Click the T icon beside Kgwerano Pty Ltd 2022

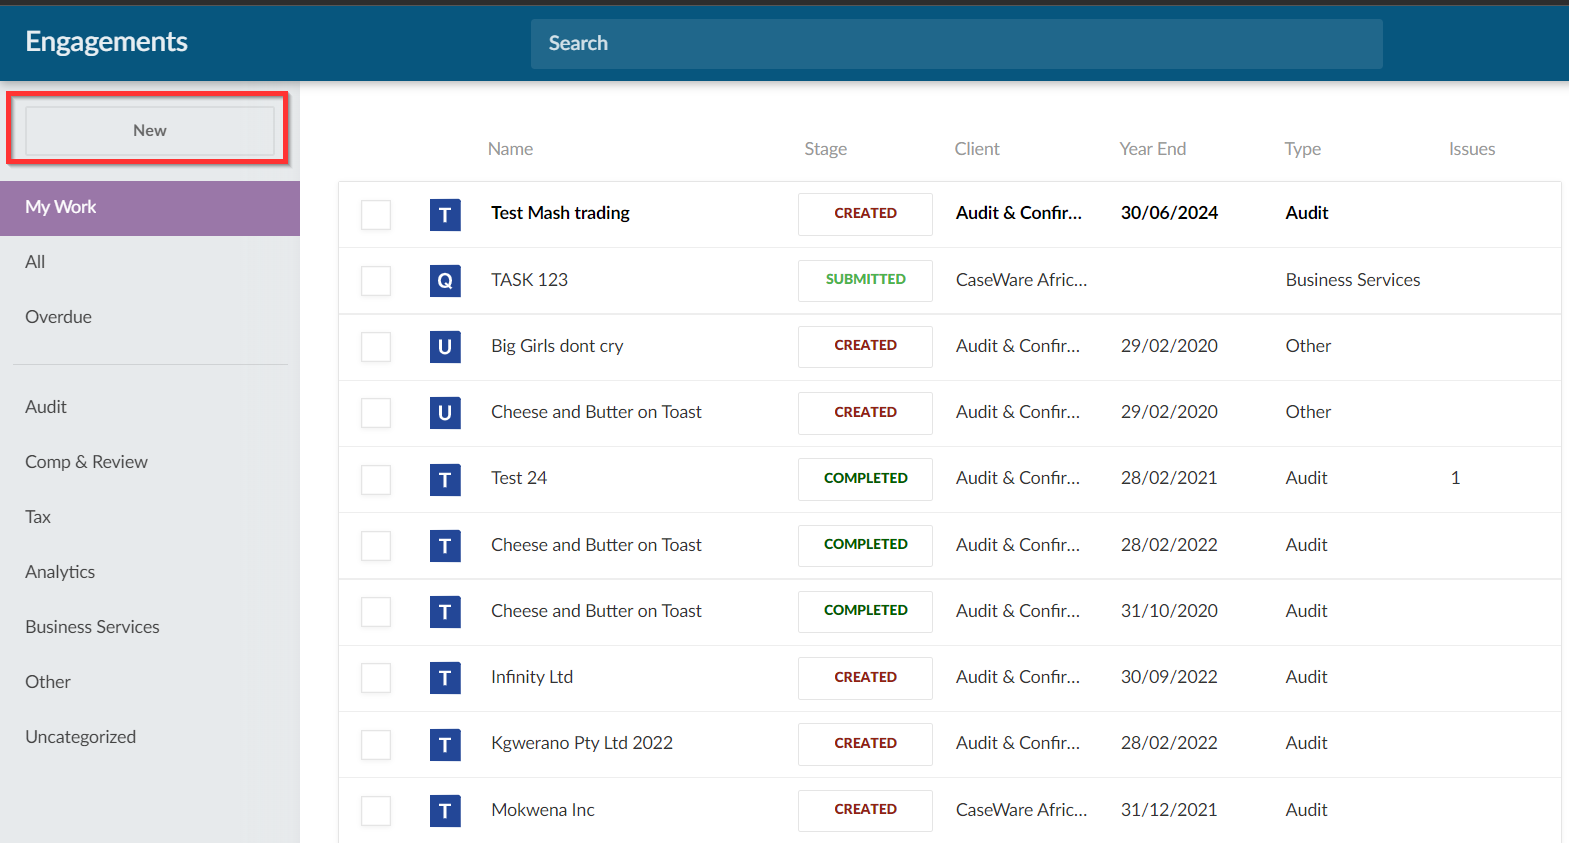tap(445, 744)
